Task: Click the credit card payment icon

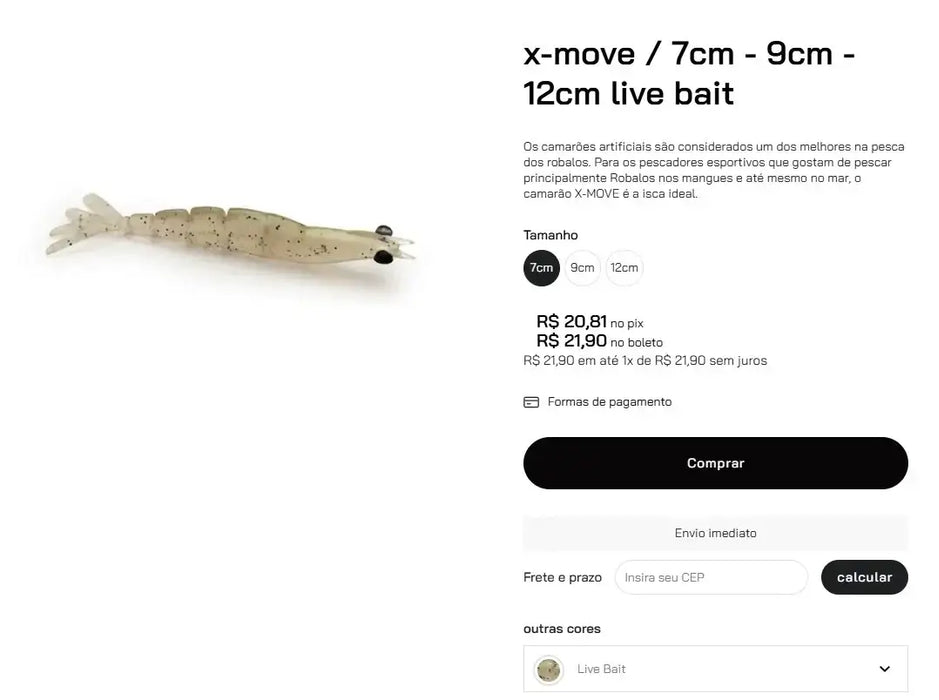Action: [531, 402]
